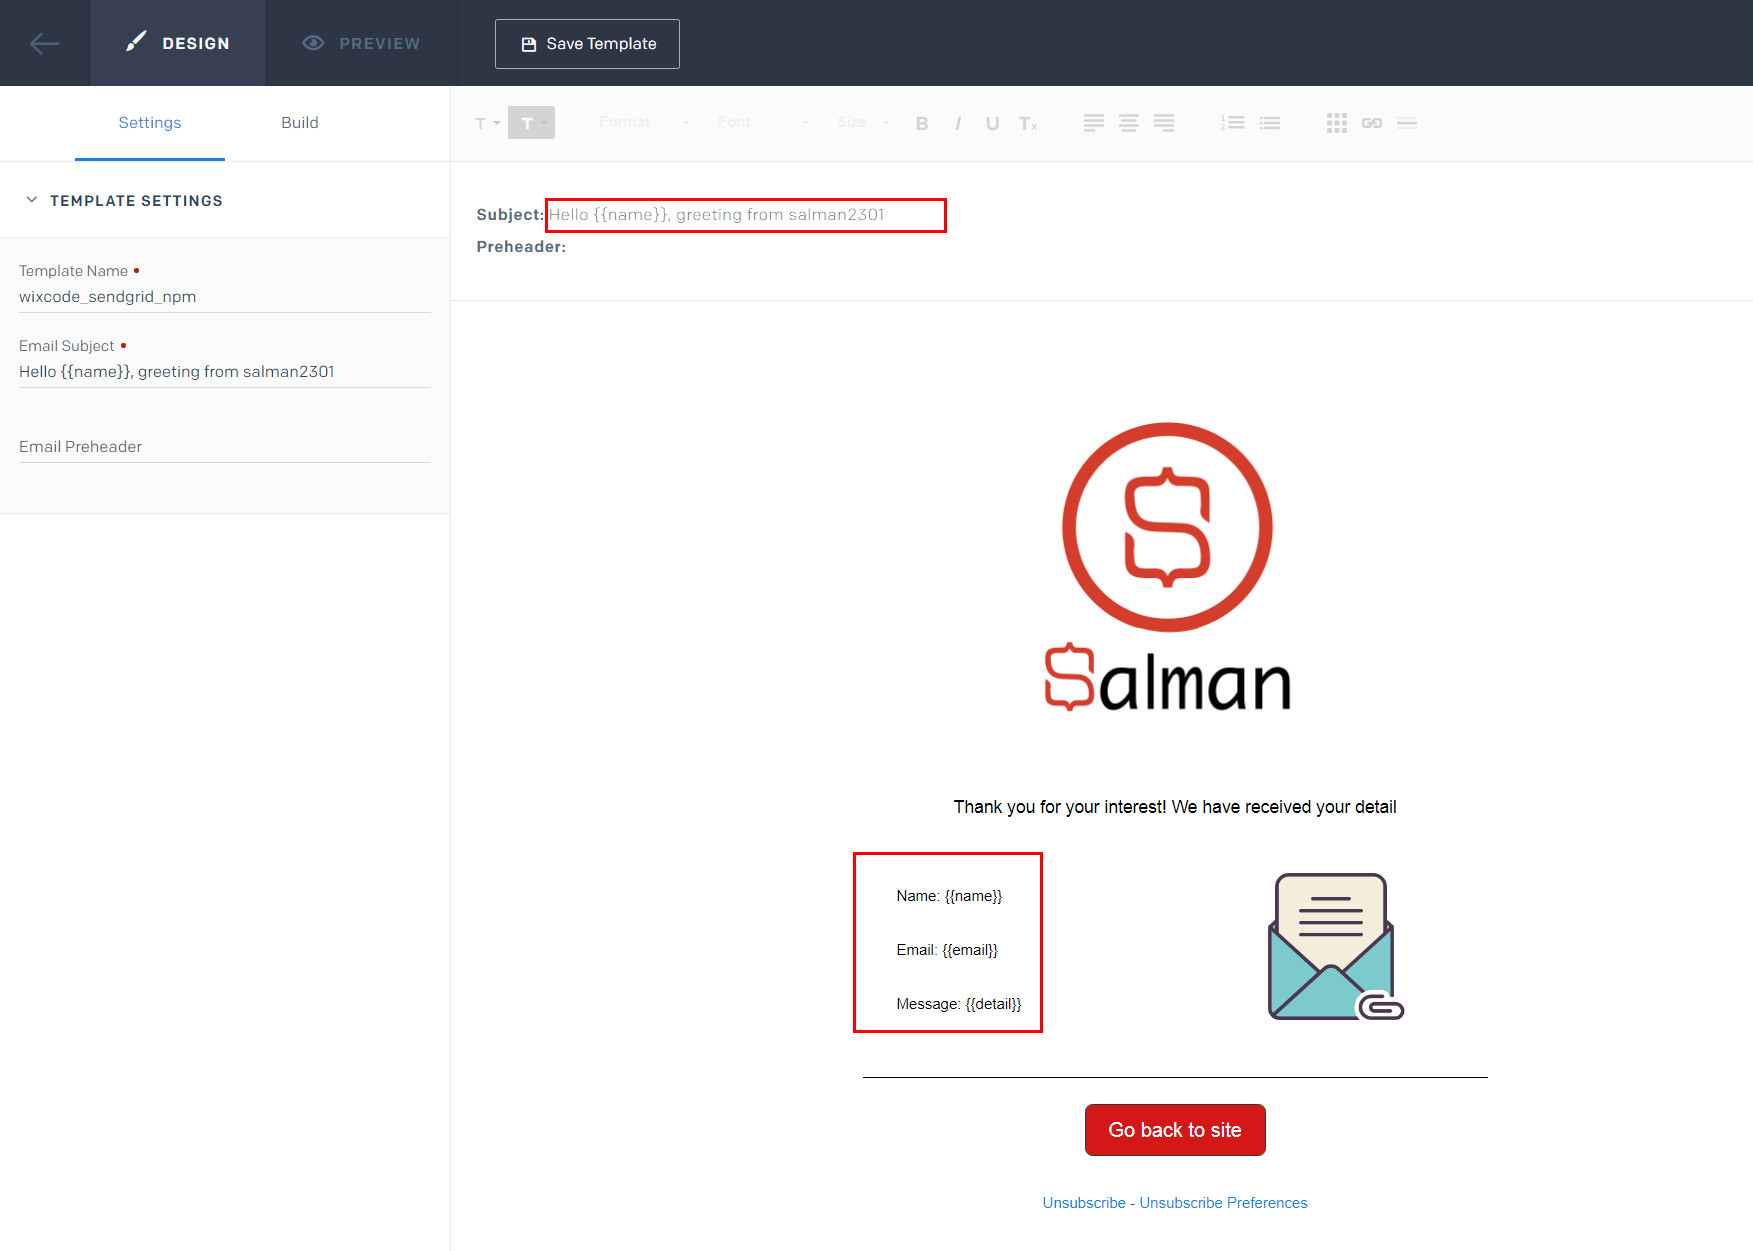
Task: Insert a horizontal line divider
Action: click(x=1407, y=122)
